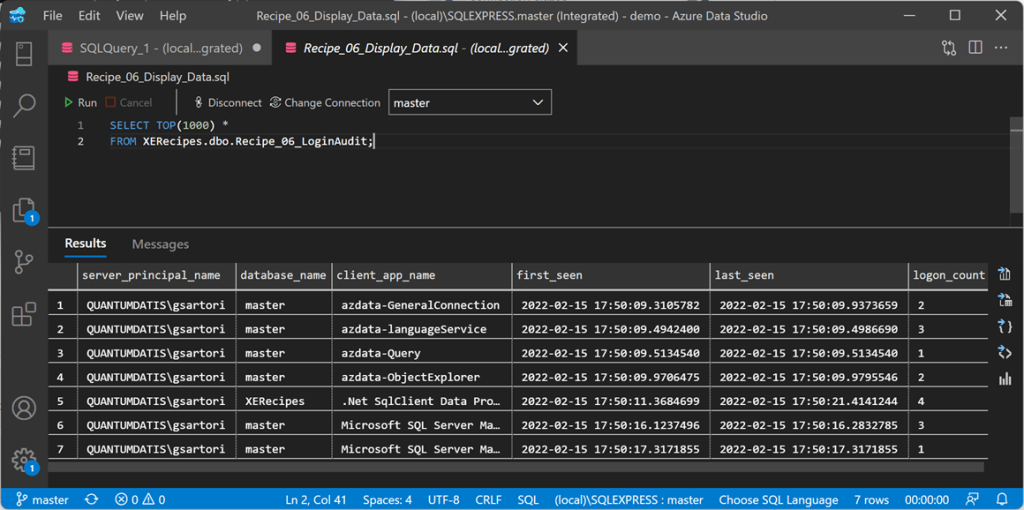Open the Notebooks view icon
The width and height of the screenshot is (1024, 510).
(24, 157)
